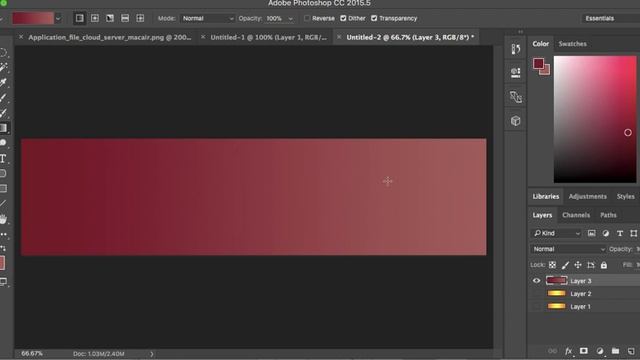Open the Clone Source panel icon
Screen dimensions: 640x360
[516, 97]
